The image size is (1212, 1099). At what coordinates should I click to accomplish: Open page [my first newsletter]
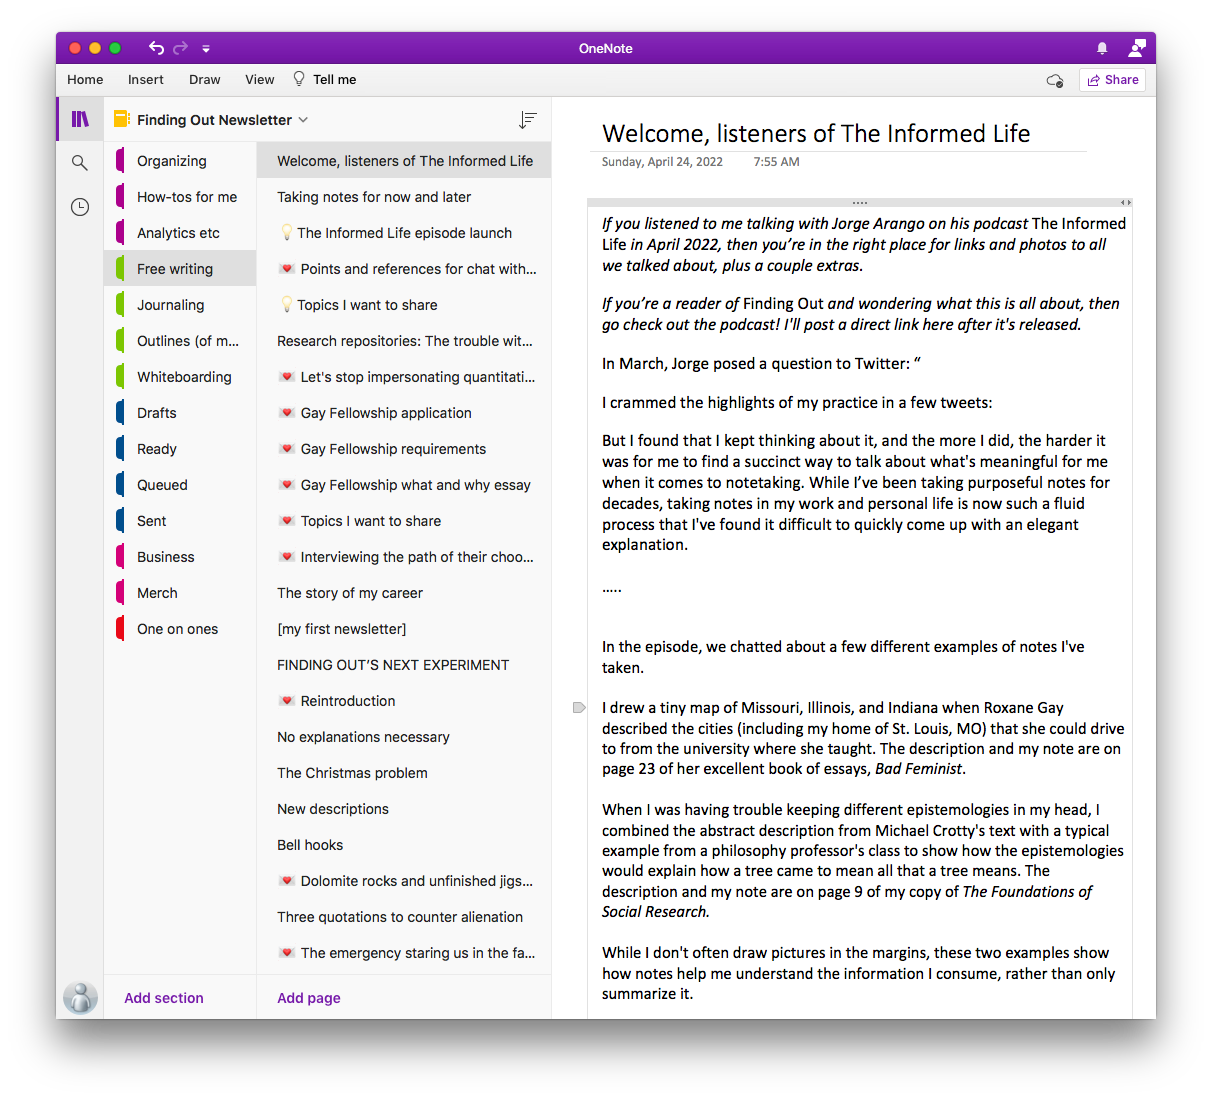404,629
